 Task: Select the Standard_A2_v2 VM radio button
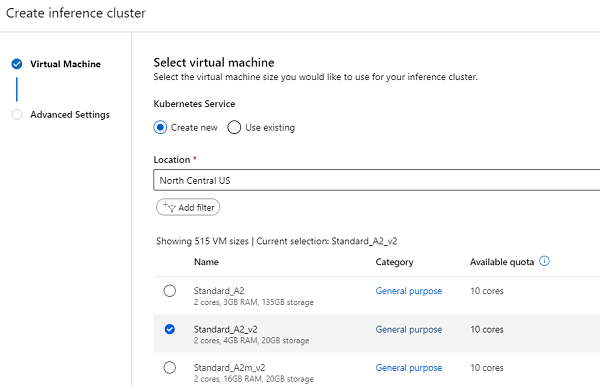(170, 329)
